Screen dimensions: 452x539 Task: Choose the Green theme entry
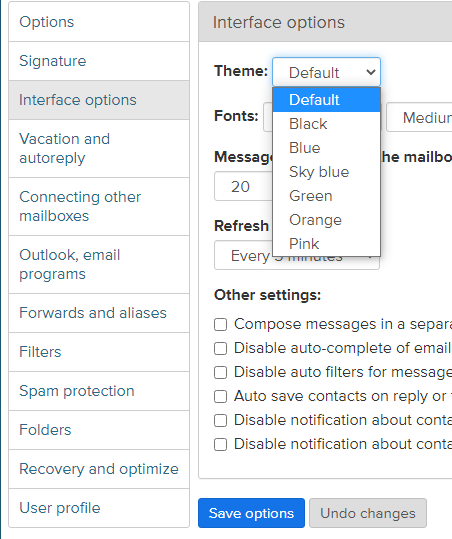[326, 196]
